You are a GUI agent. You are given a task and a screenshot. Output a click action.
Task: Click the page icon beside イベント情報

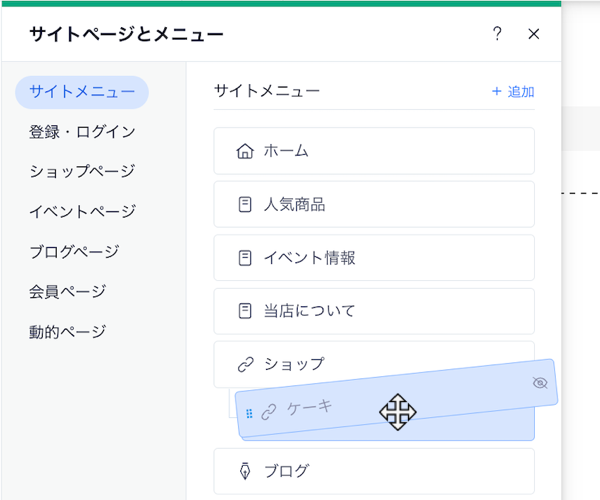coord(245,258)
